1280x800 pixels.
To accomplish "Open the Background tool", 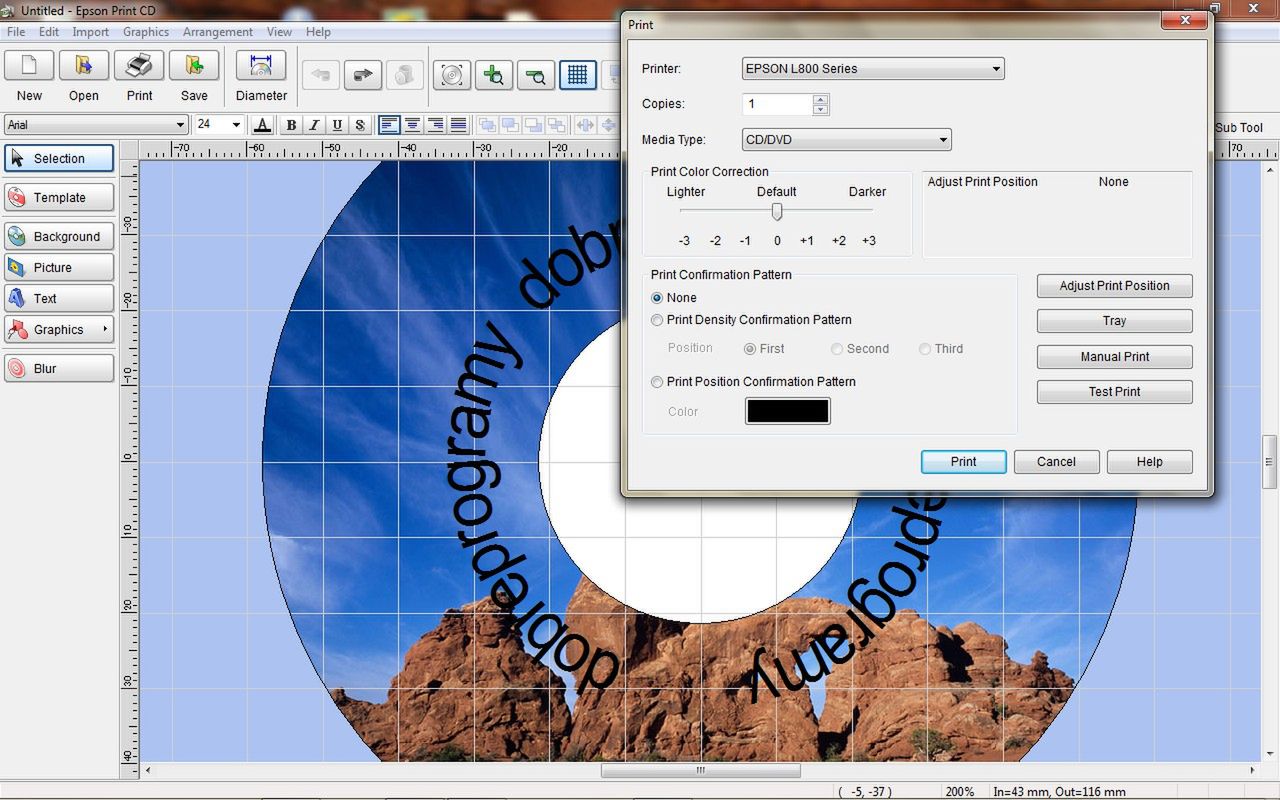I will tap(59, 236).
